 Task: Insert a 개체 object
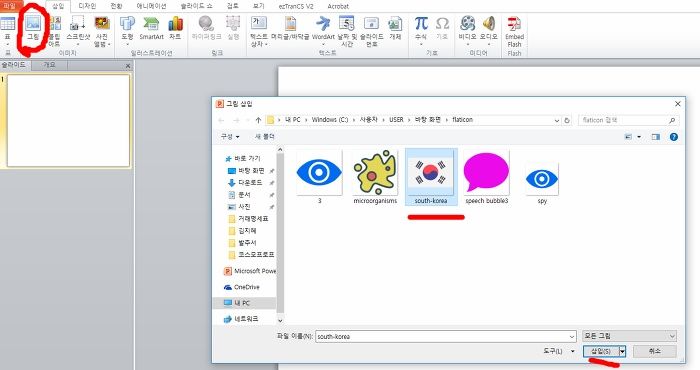point(395,28)
